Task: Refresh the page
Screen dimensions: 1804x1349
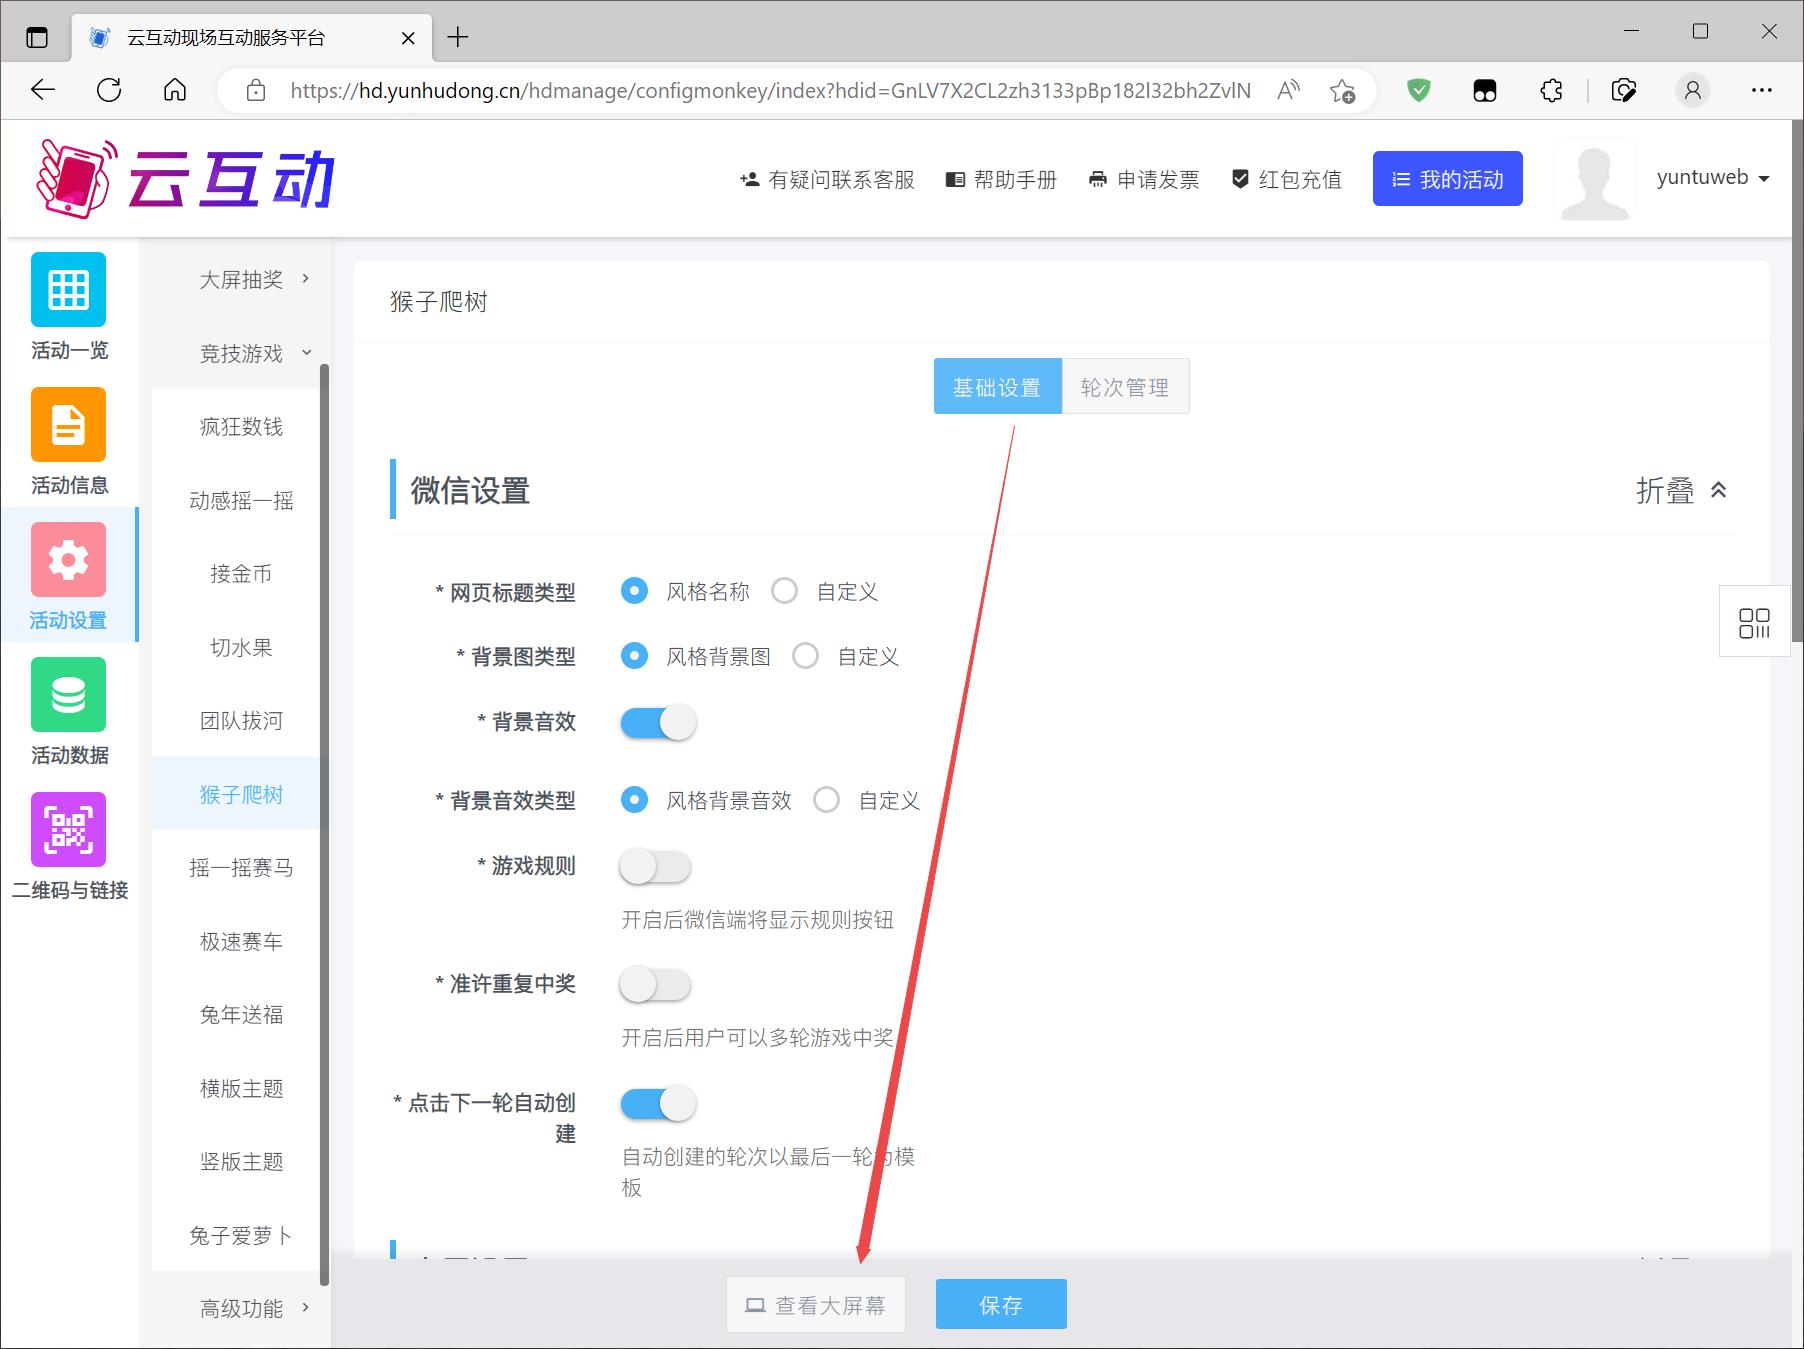Action: click(109, 90)
